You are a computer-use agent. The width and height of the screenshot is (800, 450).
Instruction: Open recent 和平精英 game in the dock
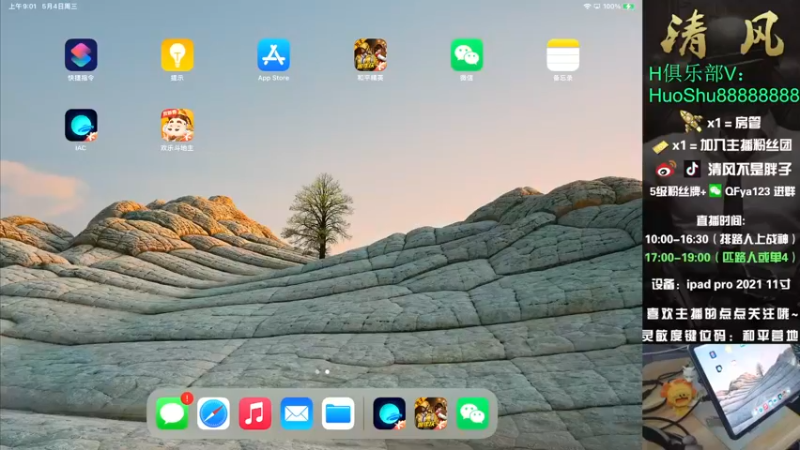tap(431, 413)
